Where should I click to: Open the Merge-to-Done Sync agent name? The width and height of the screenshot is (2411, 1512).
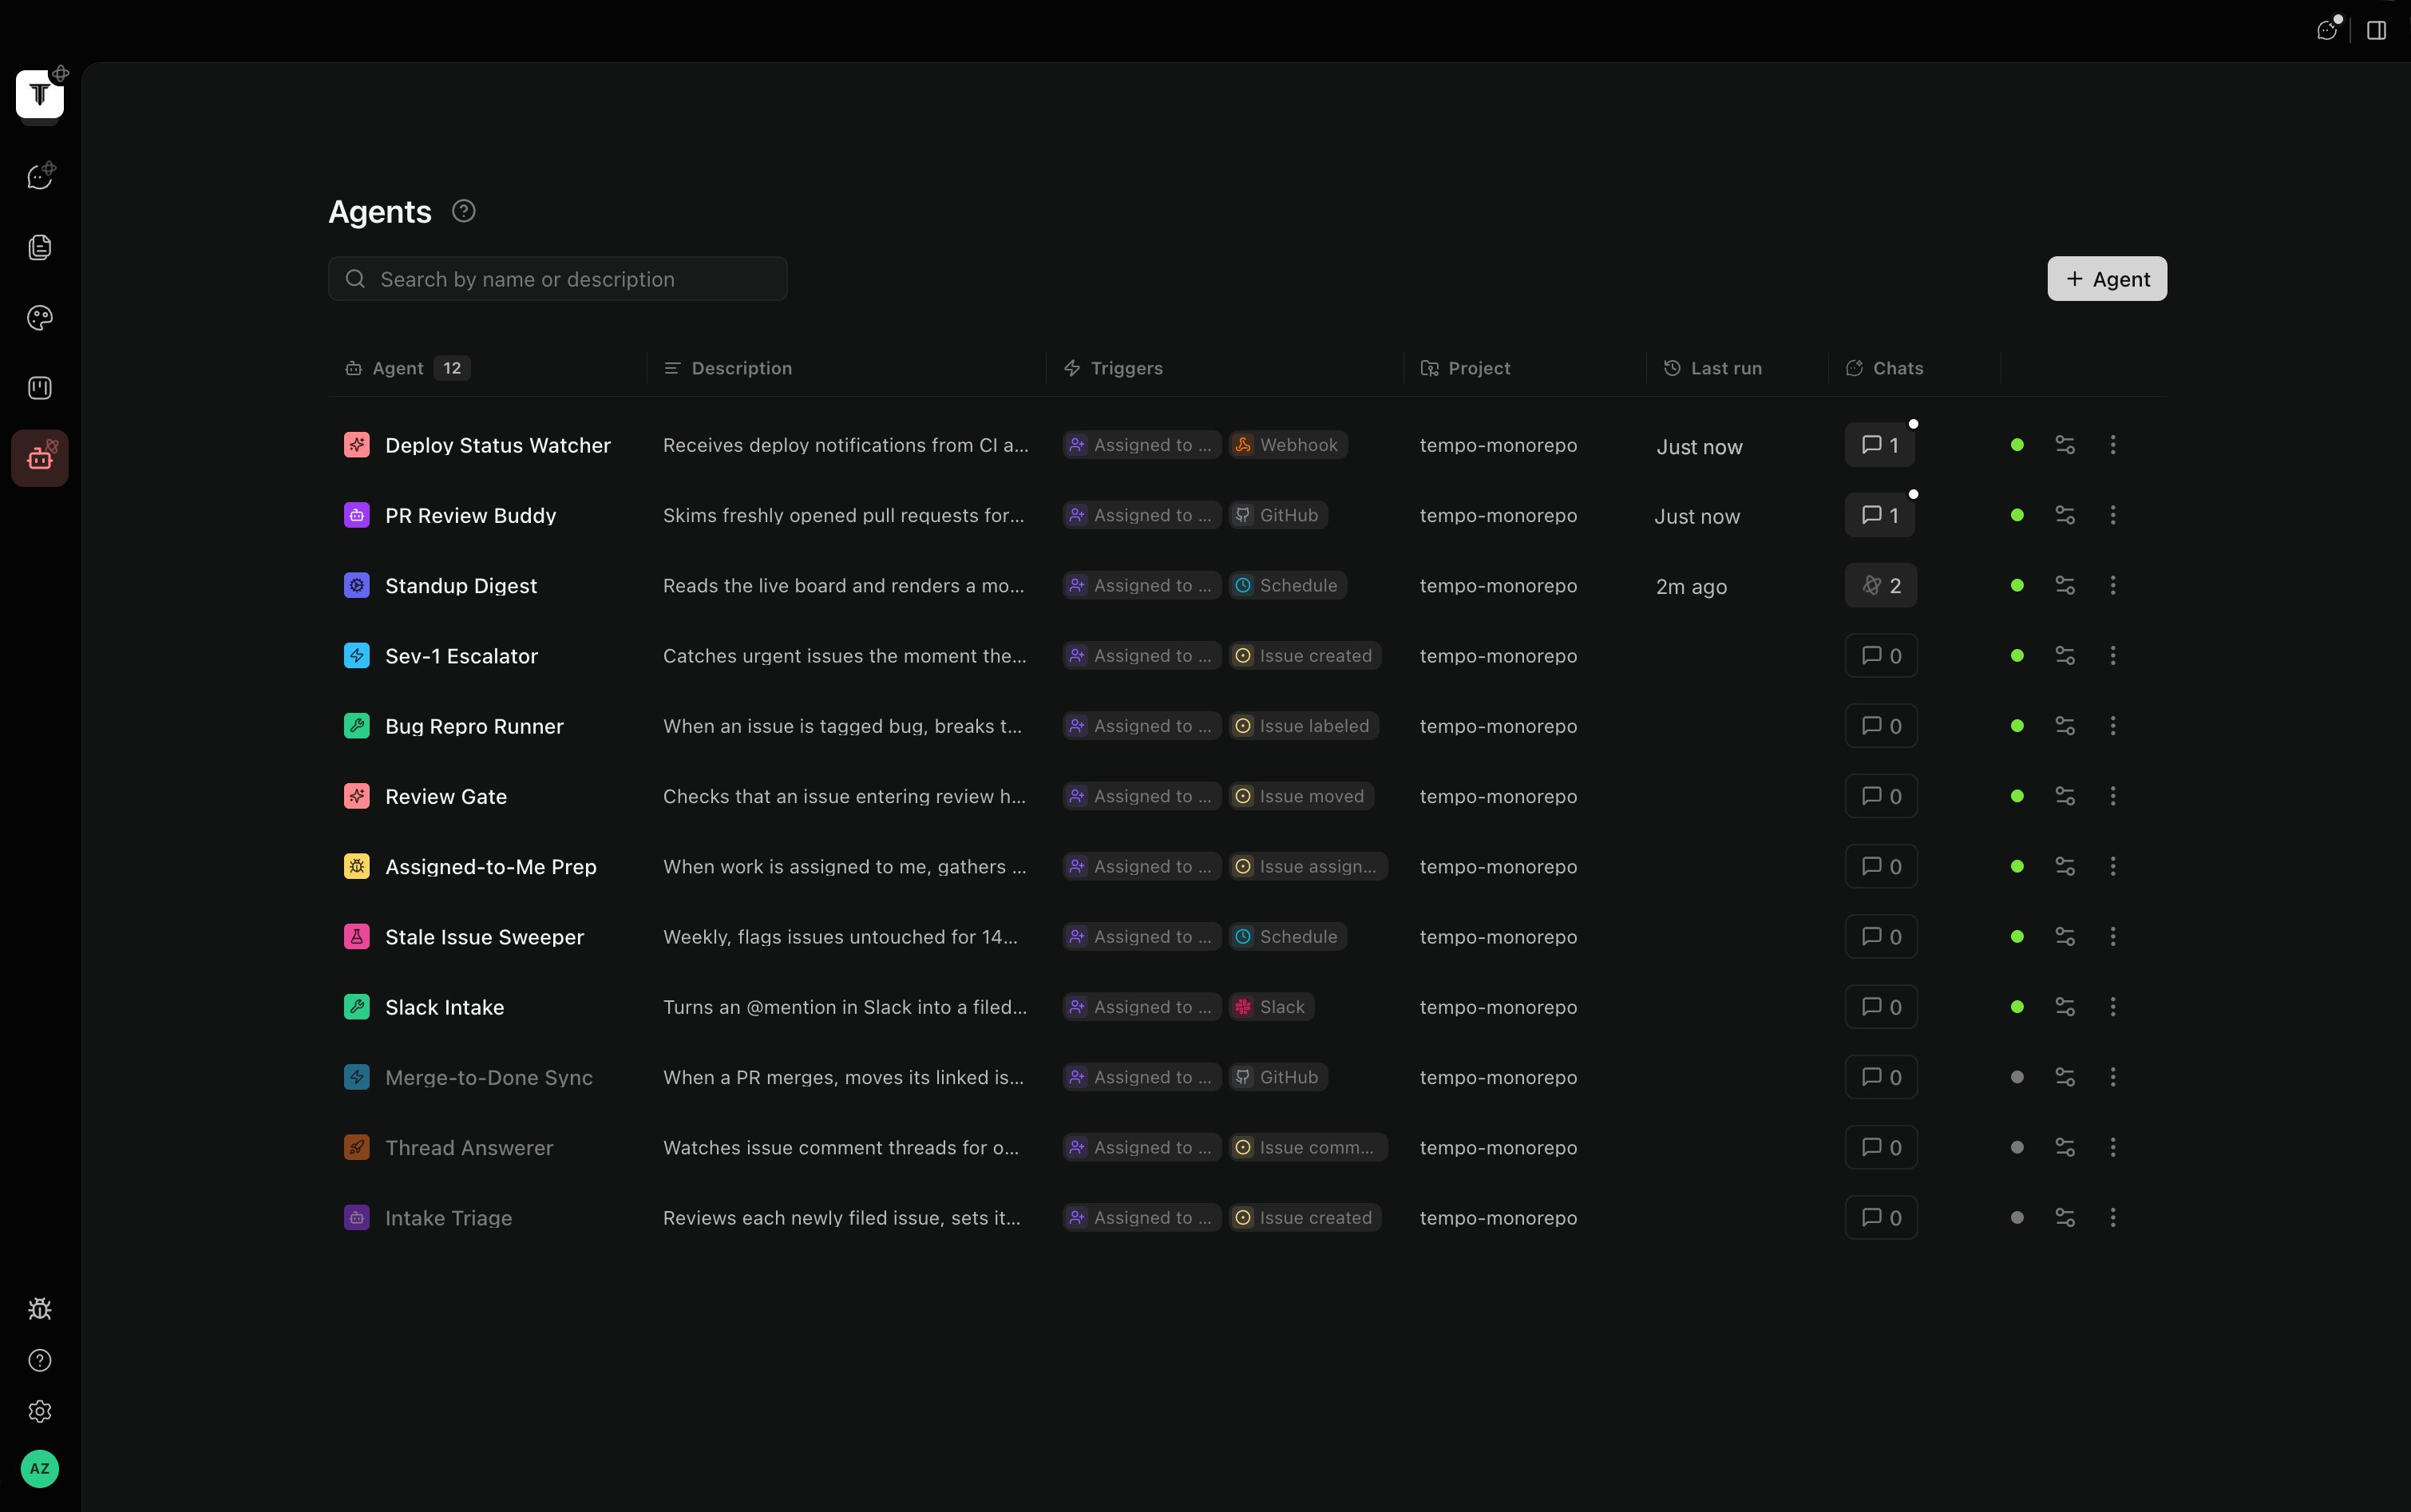tap(489, 1077)
